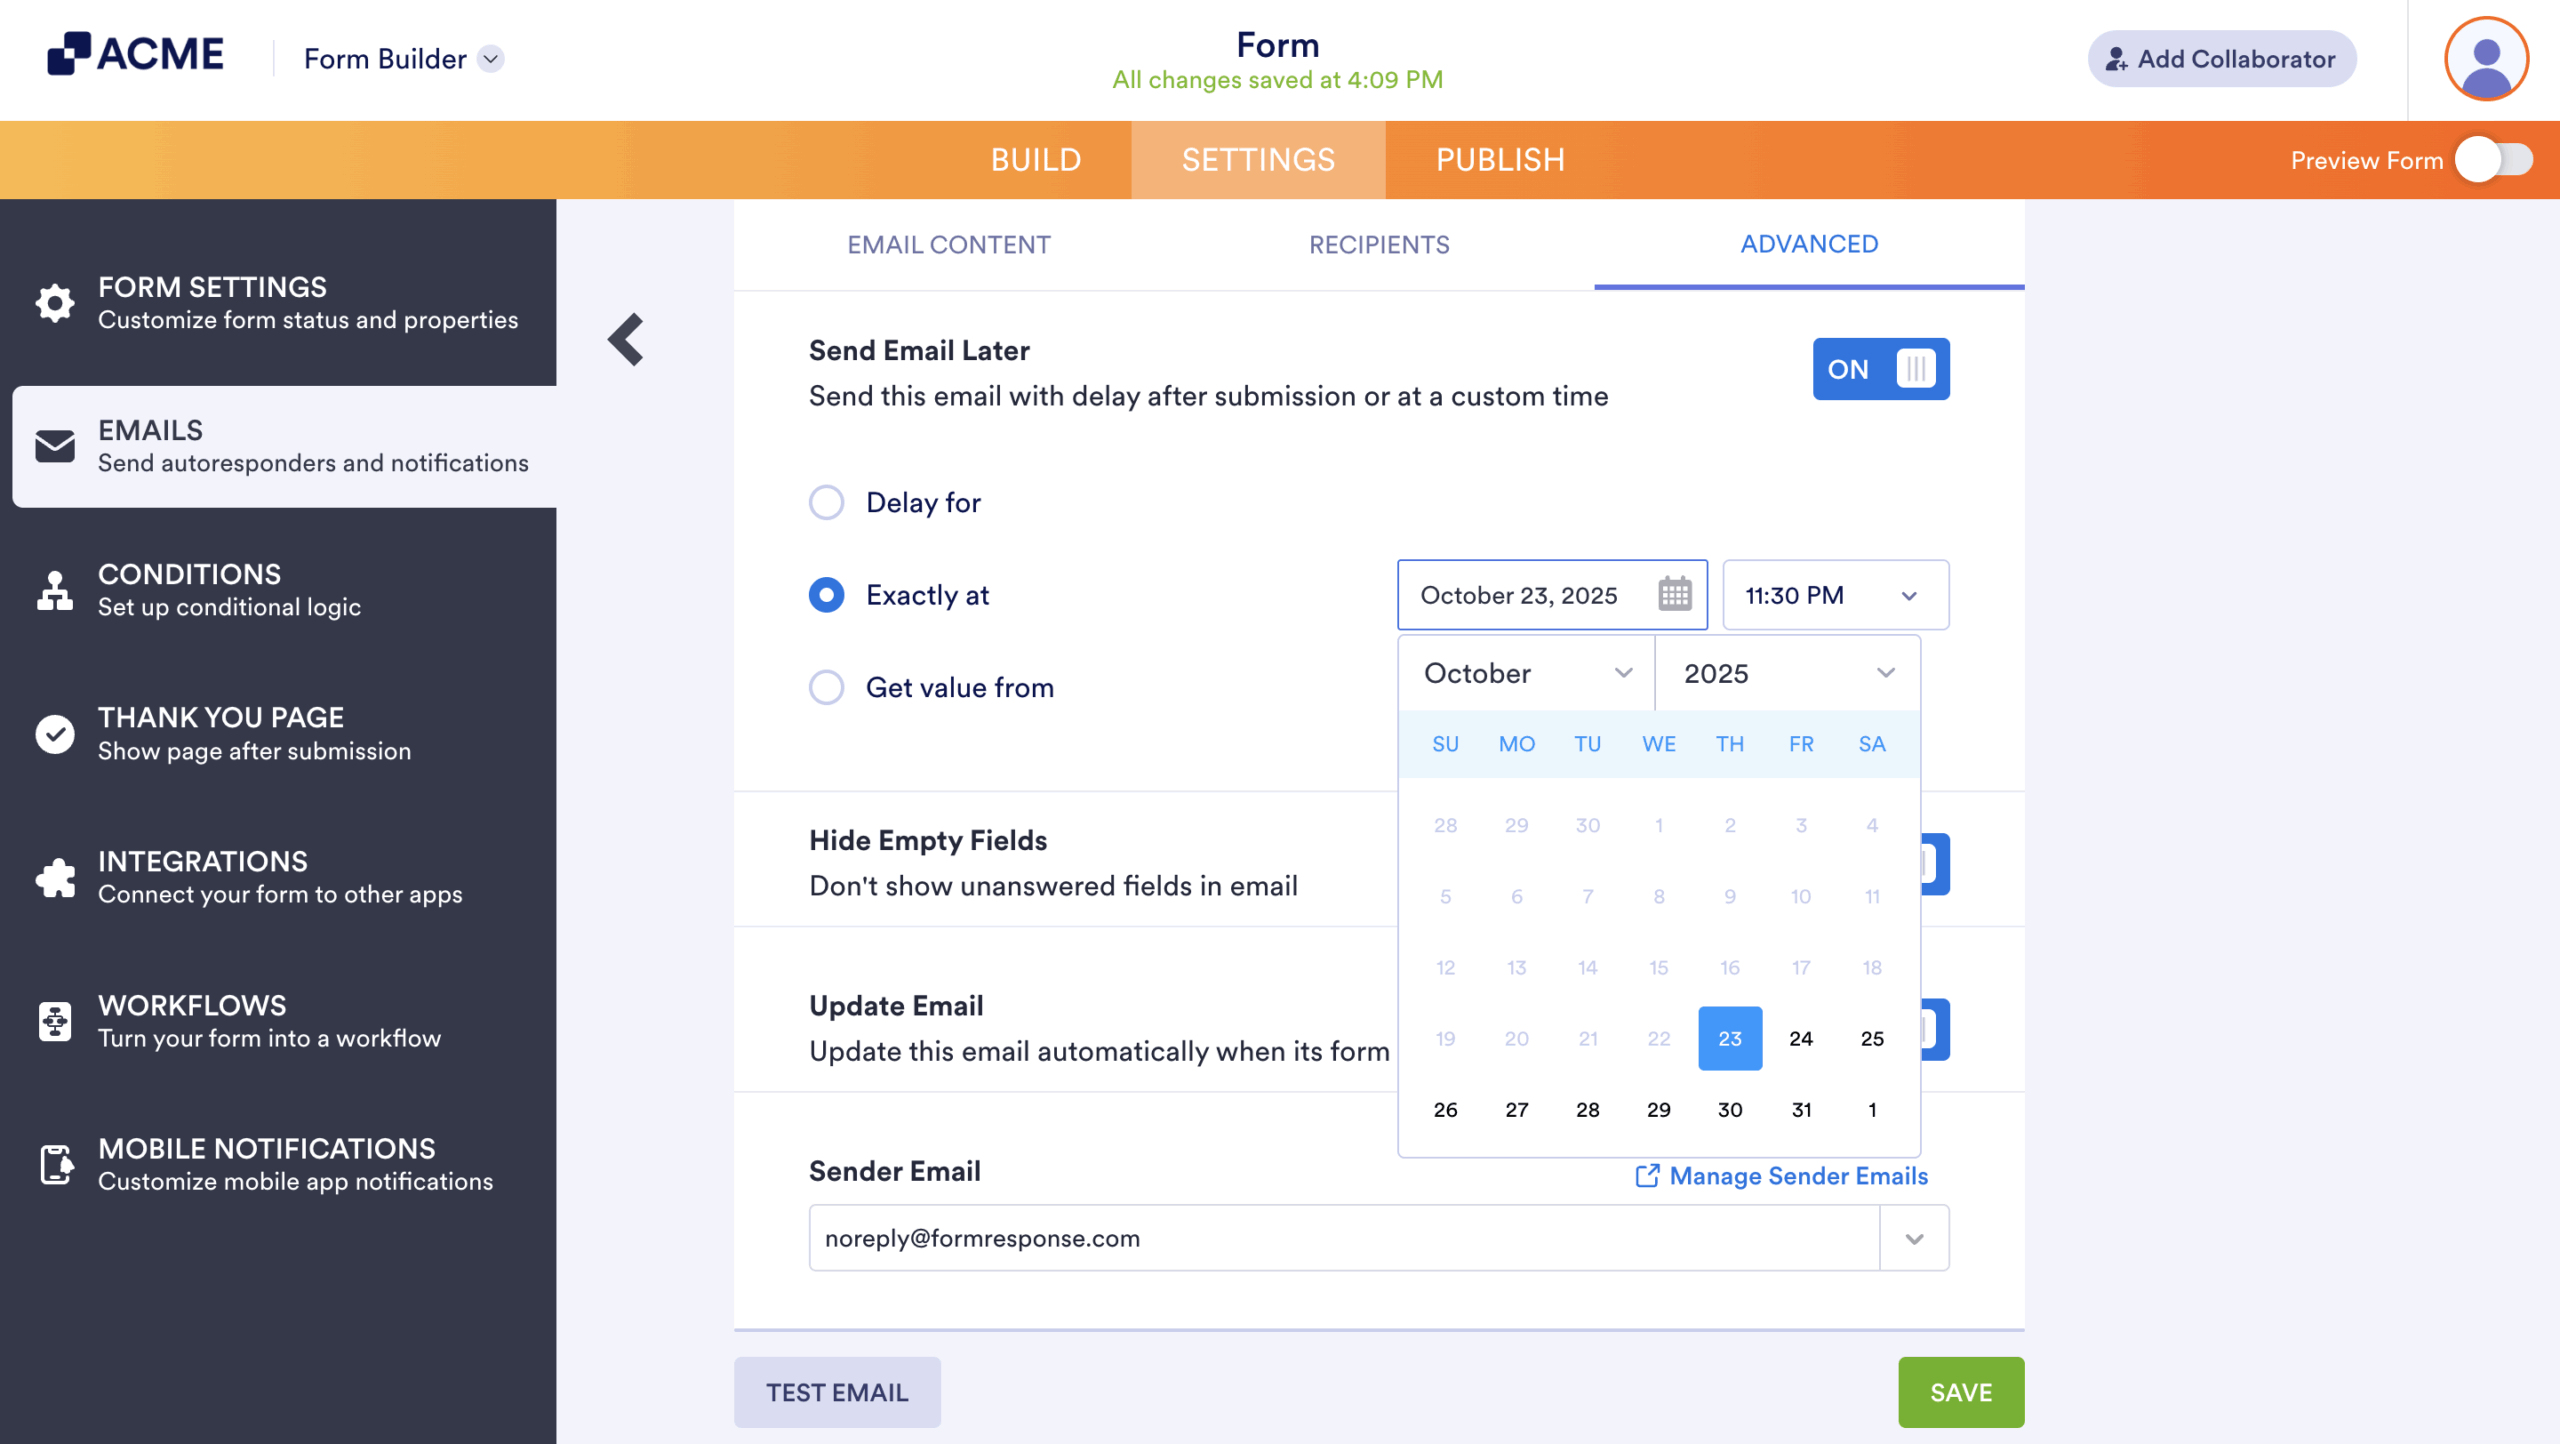This screenshot has height=1444, width=2560.
Task: Open Integrations via the puzzle icon
Action: coord(55,876)
